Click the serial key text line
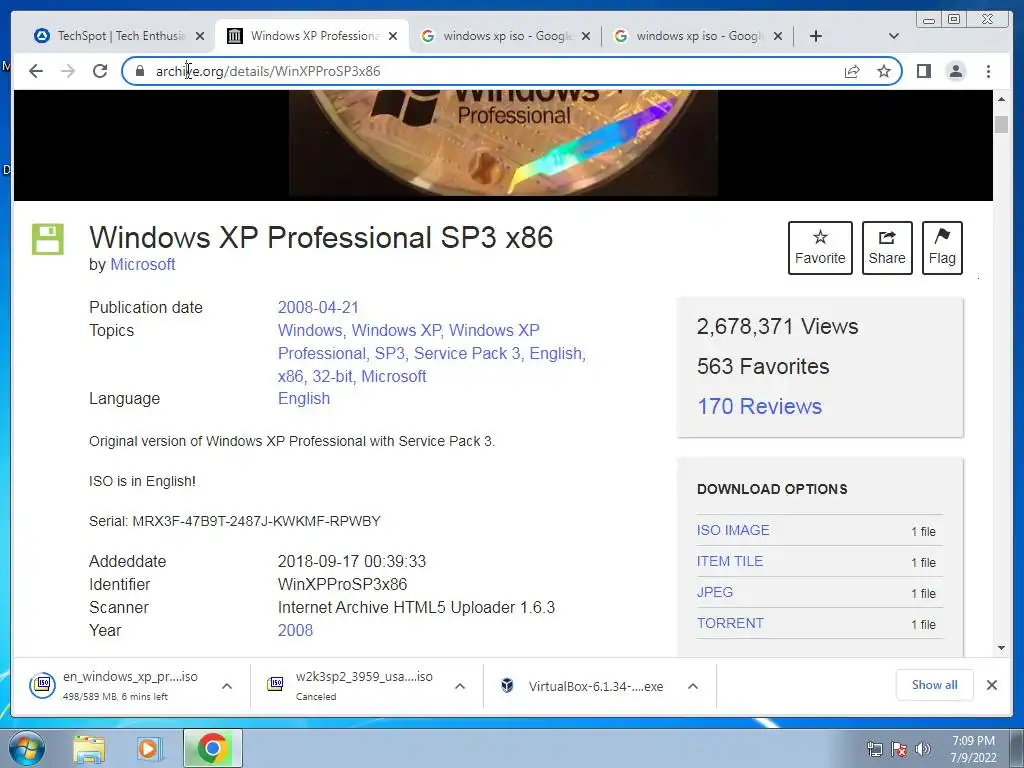This screenshot has height=768, width=1024. point(234,521)
